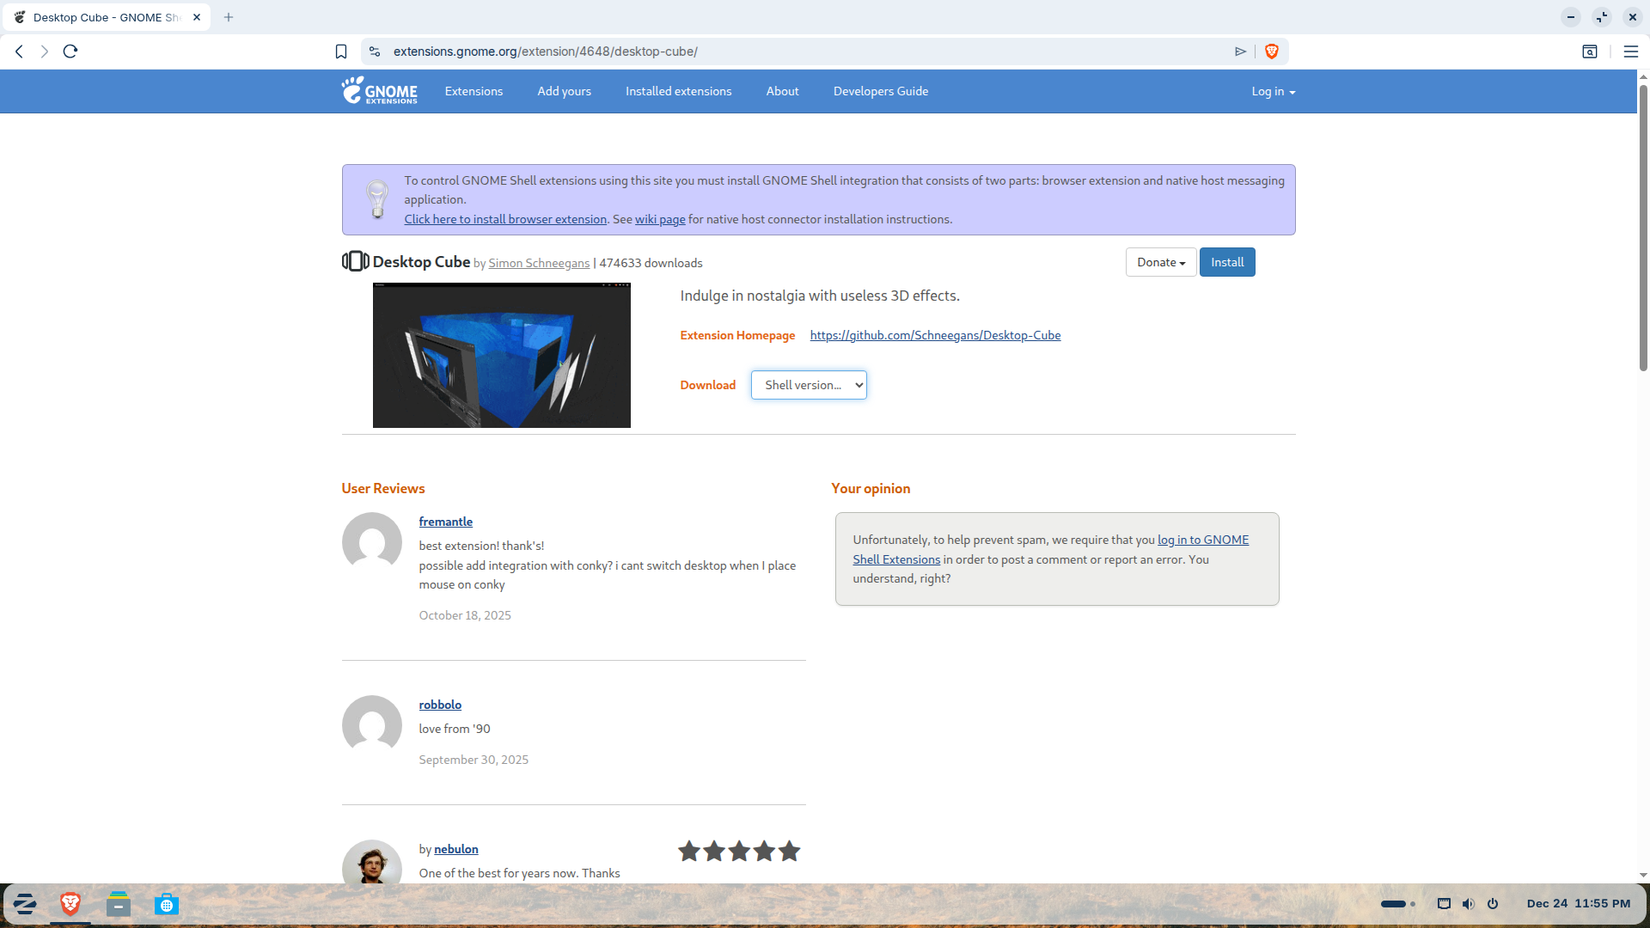Open the clock showing Dec 24 11:55 PM

click(1578, 904)
